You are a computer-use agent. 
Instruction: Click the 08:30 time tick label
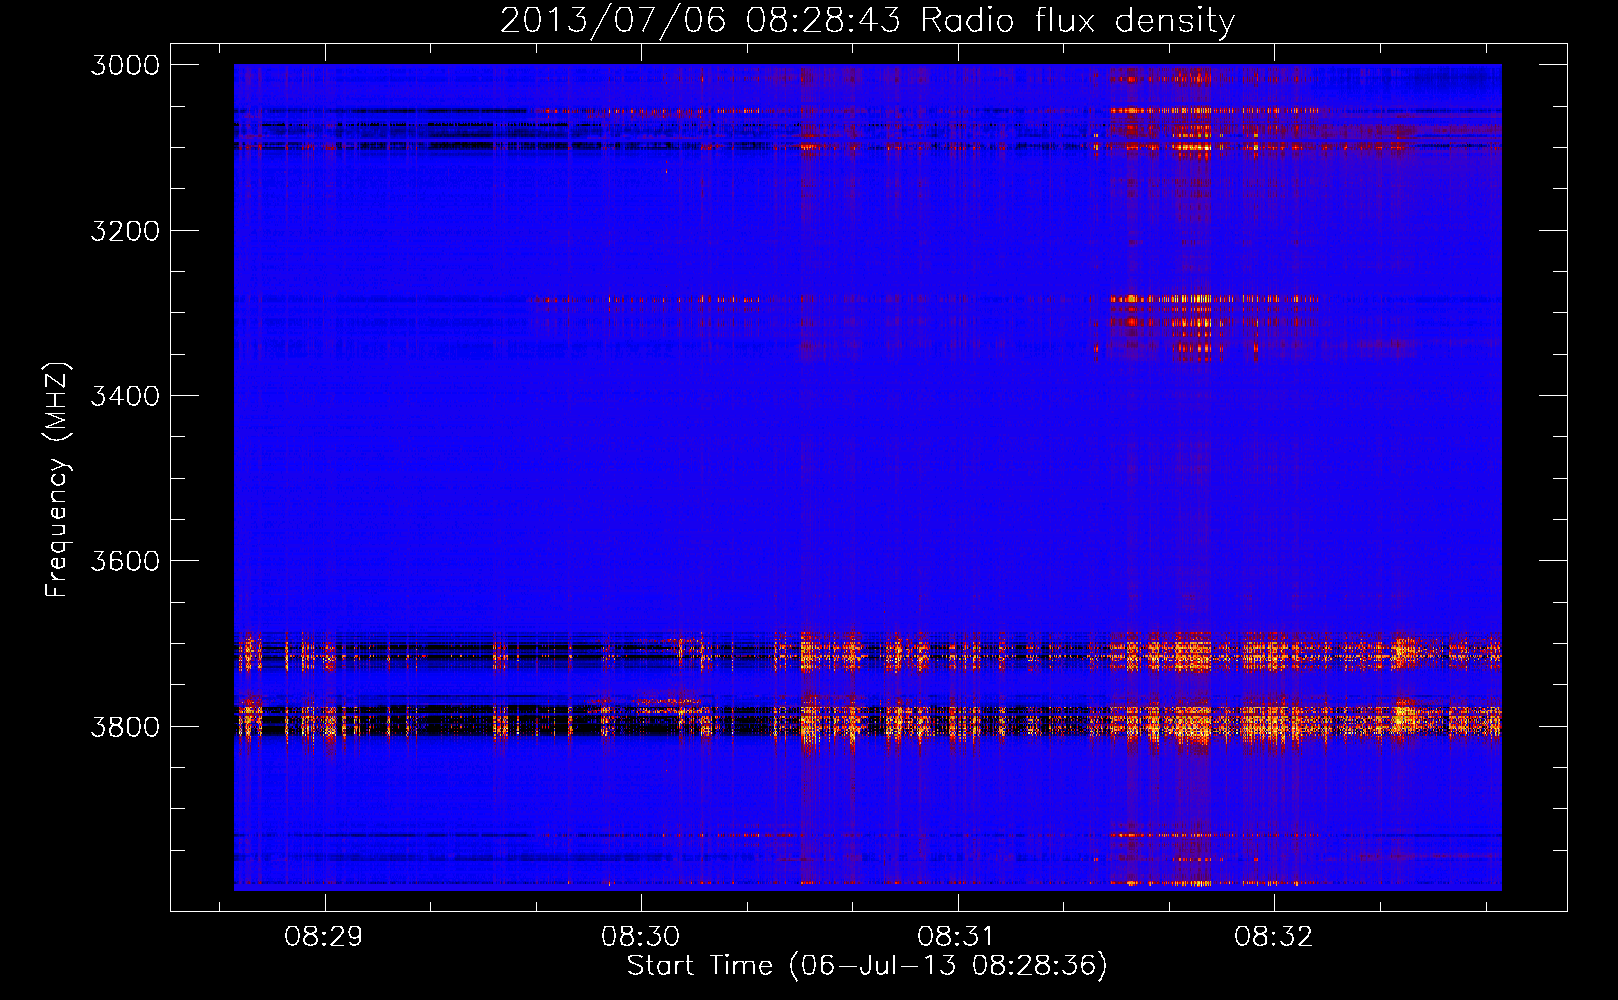point(640,936)
